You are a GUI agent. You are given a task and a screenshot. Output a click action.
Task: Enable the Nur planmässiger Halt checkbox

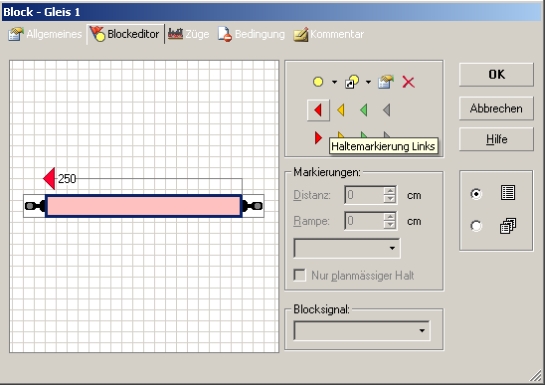pyautogui.click(x=300, y=275)
